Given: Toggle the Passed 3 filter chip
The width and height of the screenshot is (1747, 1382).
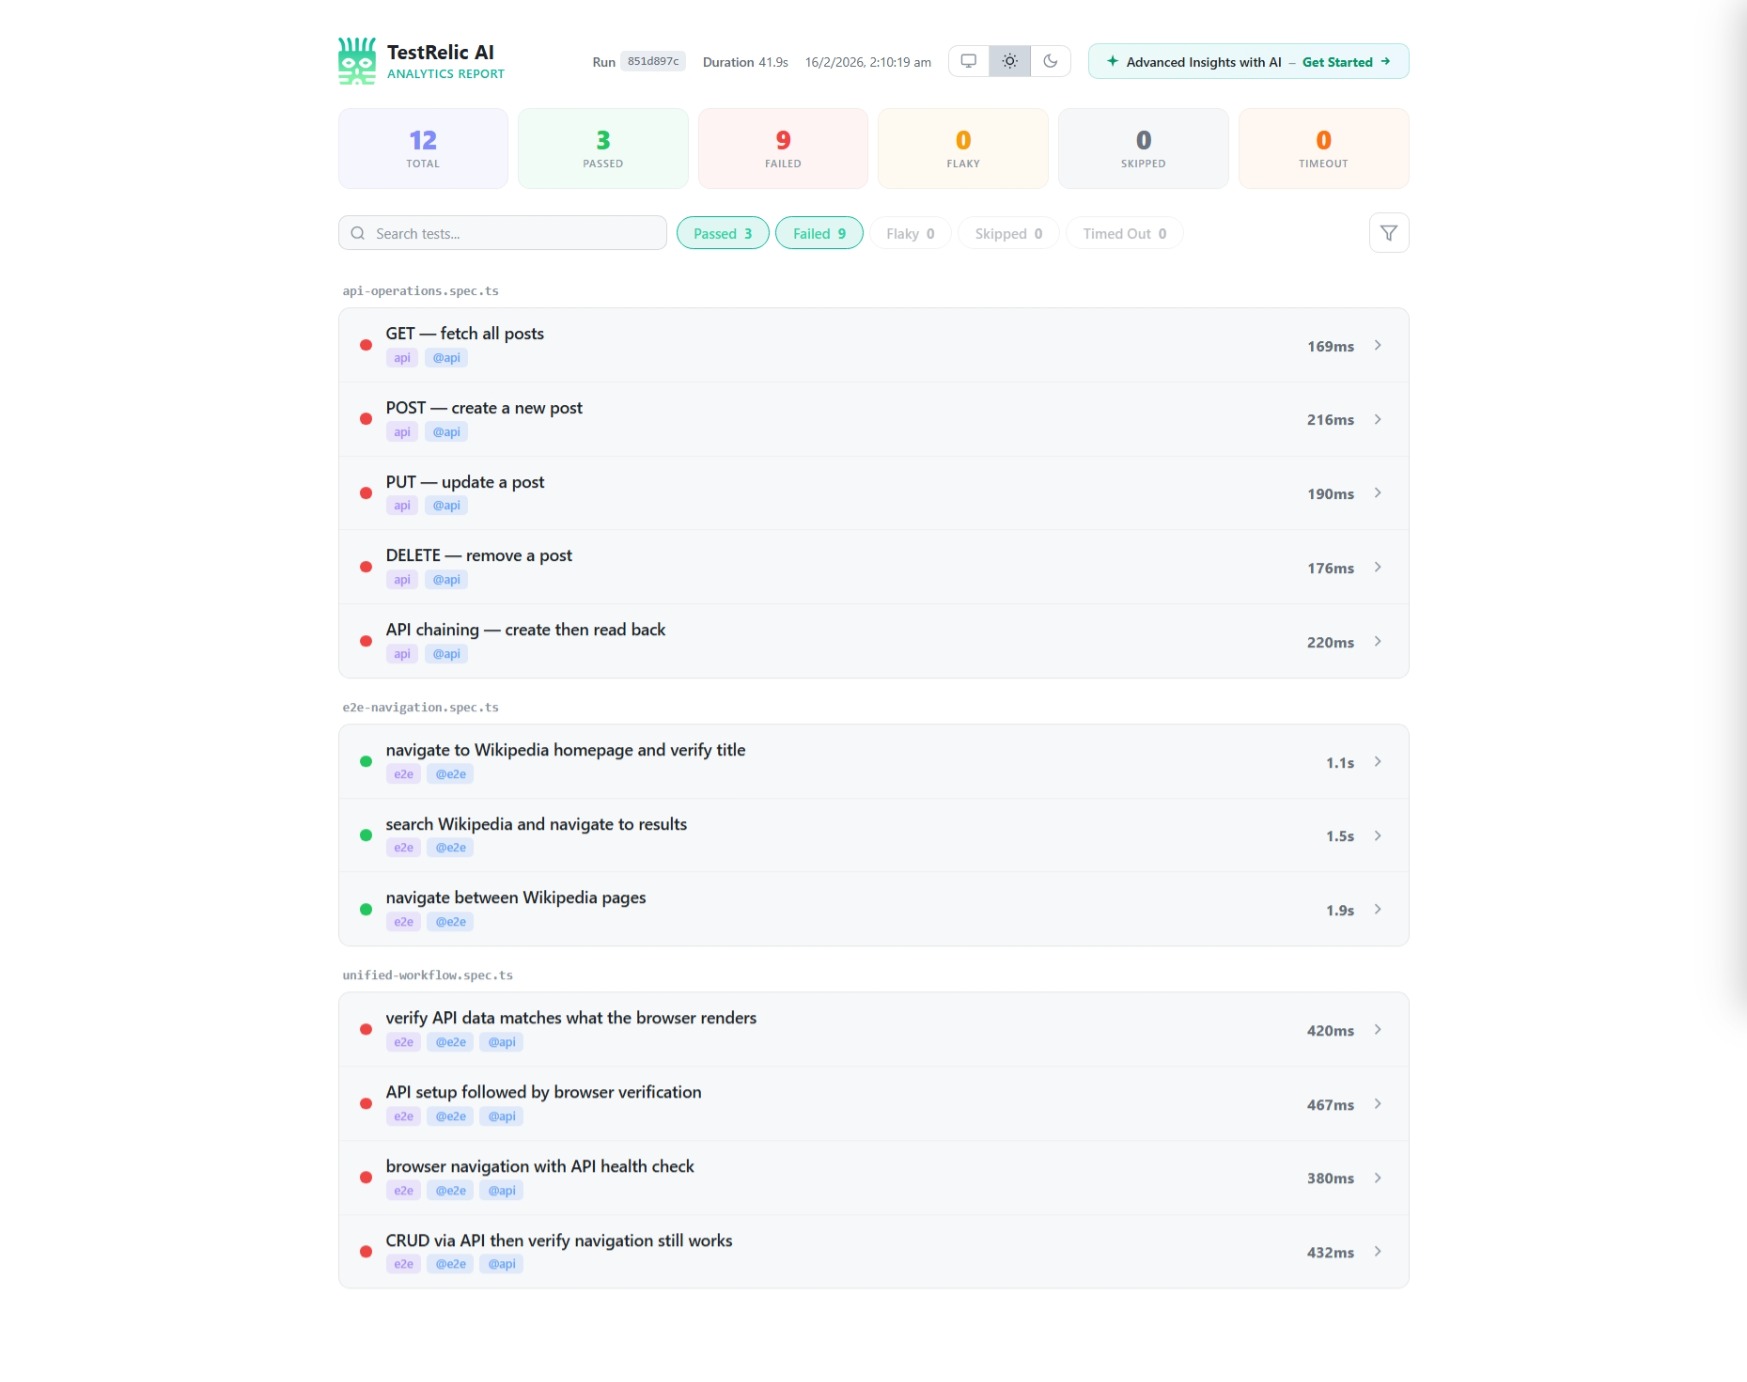Looking at the screenshot, I should [x=722, y=233].
